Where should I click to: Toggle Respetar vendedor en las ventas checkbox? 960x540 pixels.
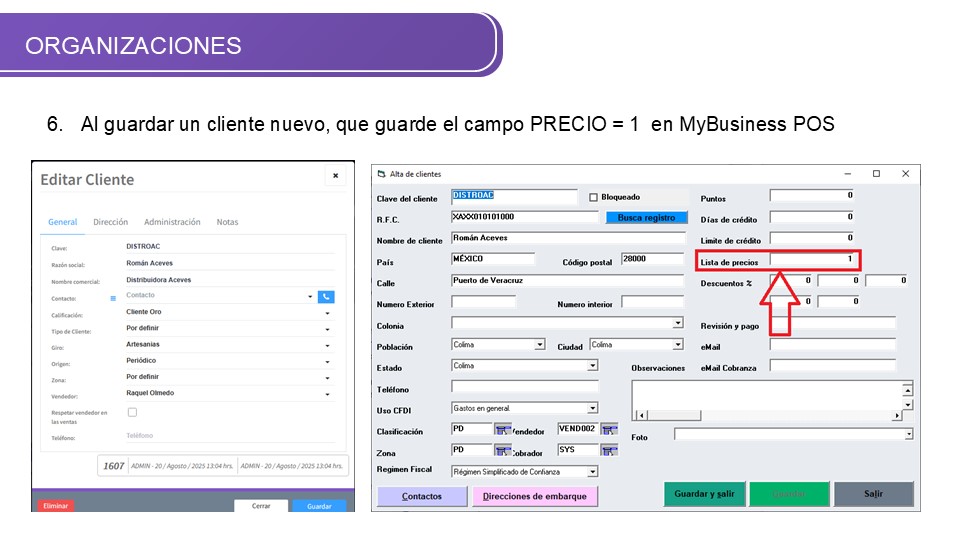click(x=132, y=412)
